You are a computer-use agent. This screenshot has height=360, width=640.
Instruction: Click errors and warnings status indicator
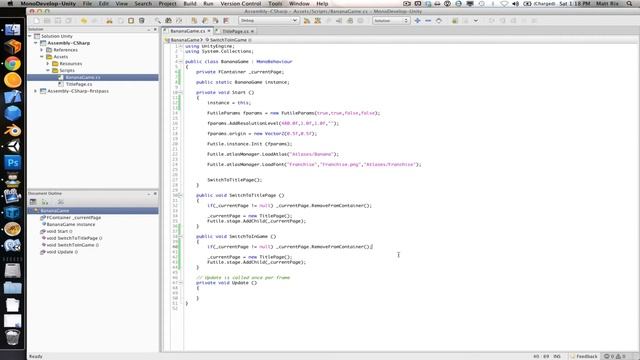coord(616,356)
